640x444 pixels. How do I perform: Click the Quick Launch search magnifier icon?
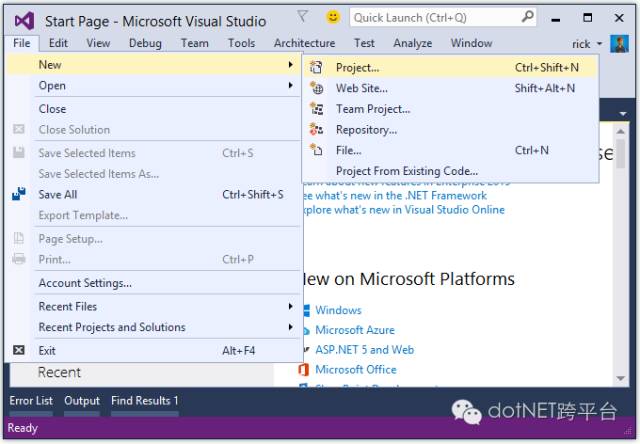pos(527,17)
